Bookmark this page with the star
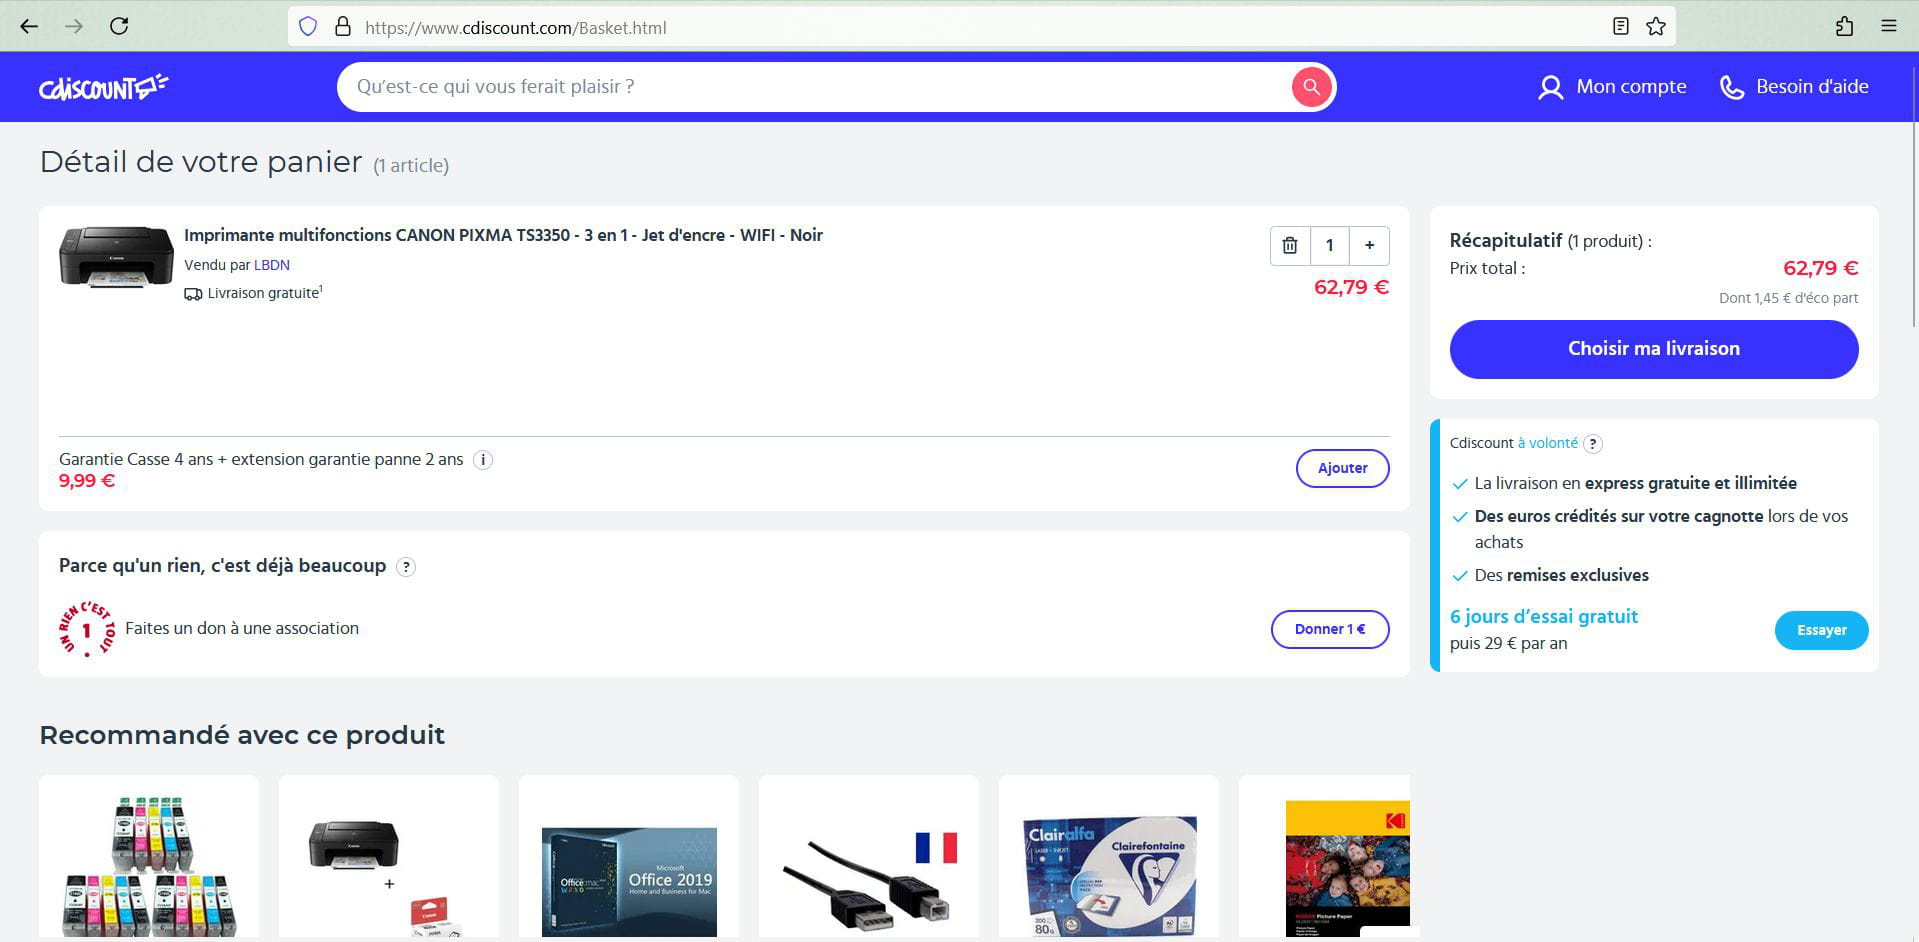The image size is (1919, 942). tap(1656, 27)
